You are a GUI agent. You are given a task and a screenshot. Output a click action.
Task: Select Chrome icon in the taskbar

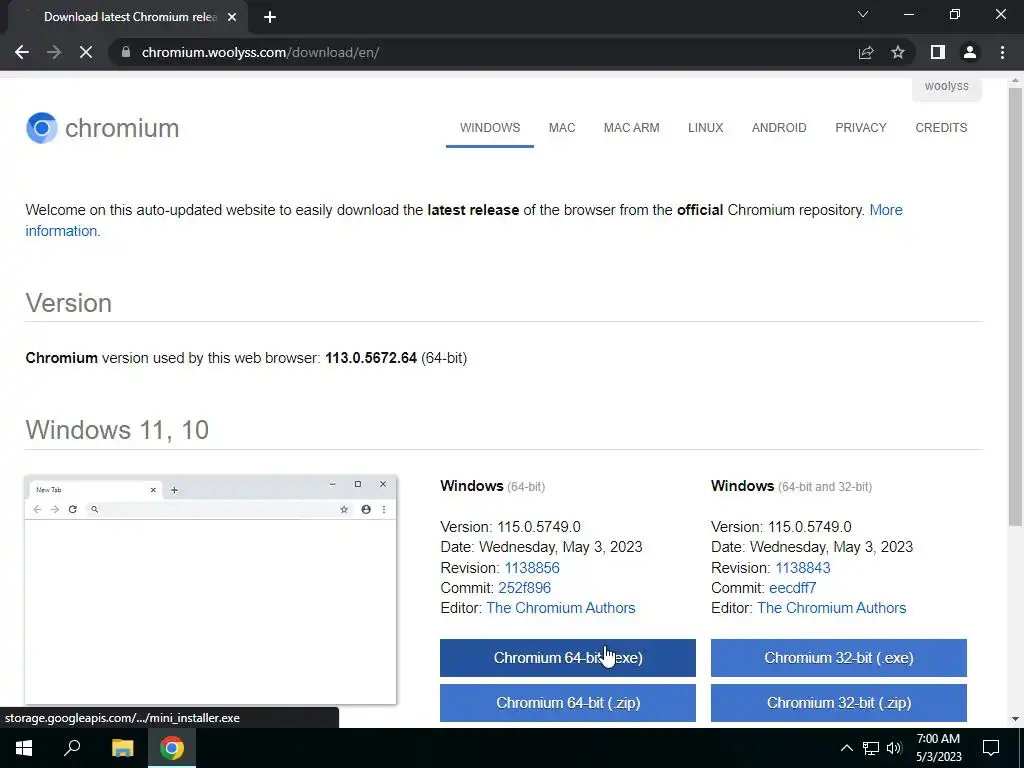(172, 748)
